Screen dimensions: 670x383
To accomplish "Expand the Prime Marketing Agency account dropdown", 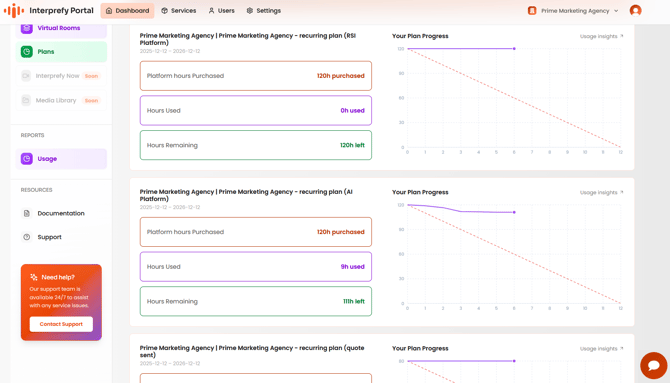I will [x=573, y=11].
